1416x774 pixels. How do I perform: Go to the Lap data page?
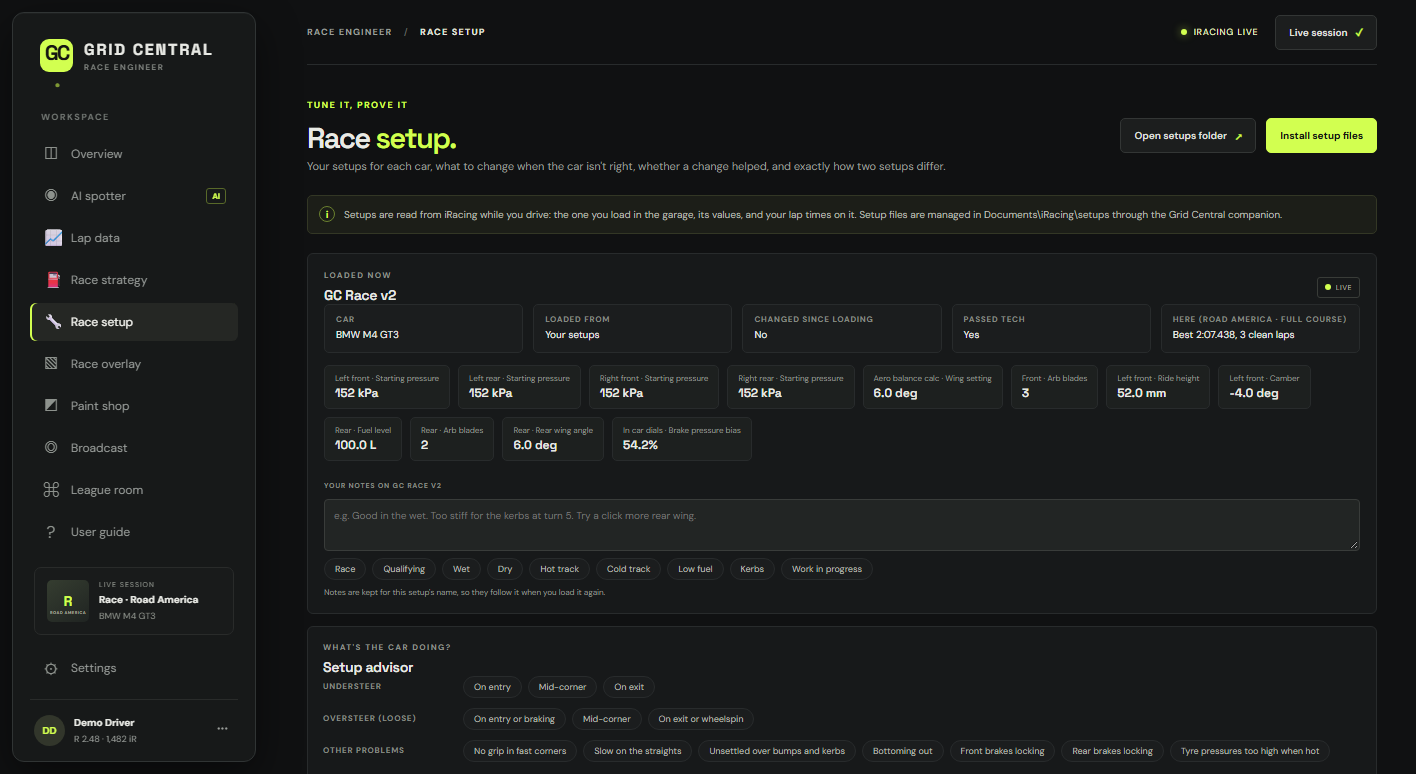(134, 238)
